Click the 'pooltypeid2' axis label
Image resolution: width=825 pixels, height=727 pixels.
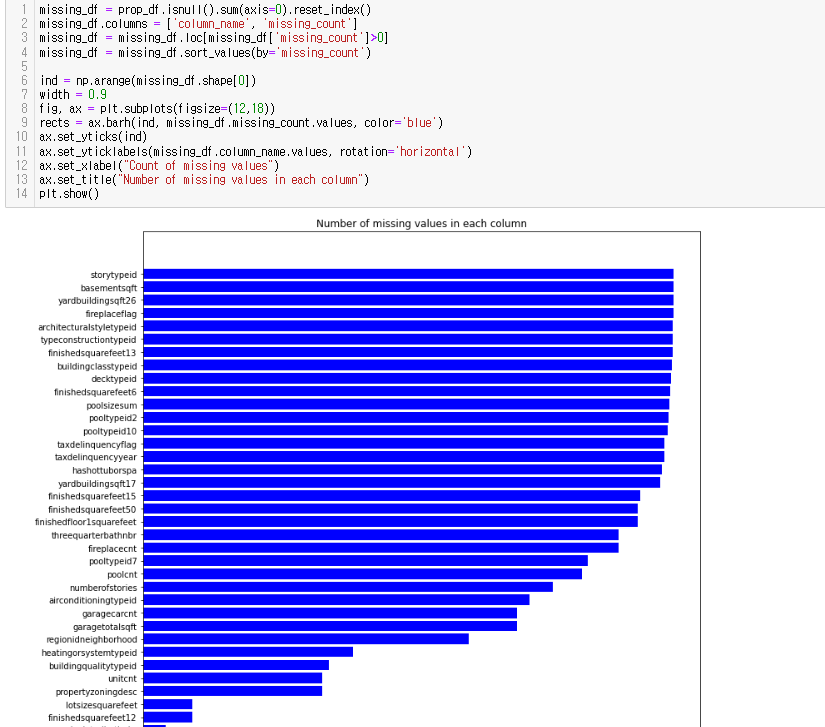[x=113, y=418]
